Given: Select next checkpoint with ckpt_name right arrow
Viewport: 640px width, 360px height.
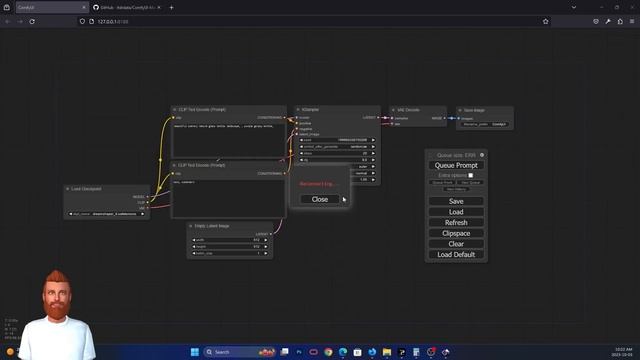Looking at the screenshot, I should coord(142,214).
